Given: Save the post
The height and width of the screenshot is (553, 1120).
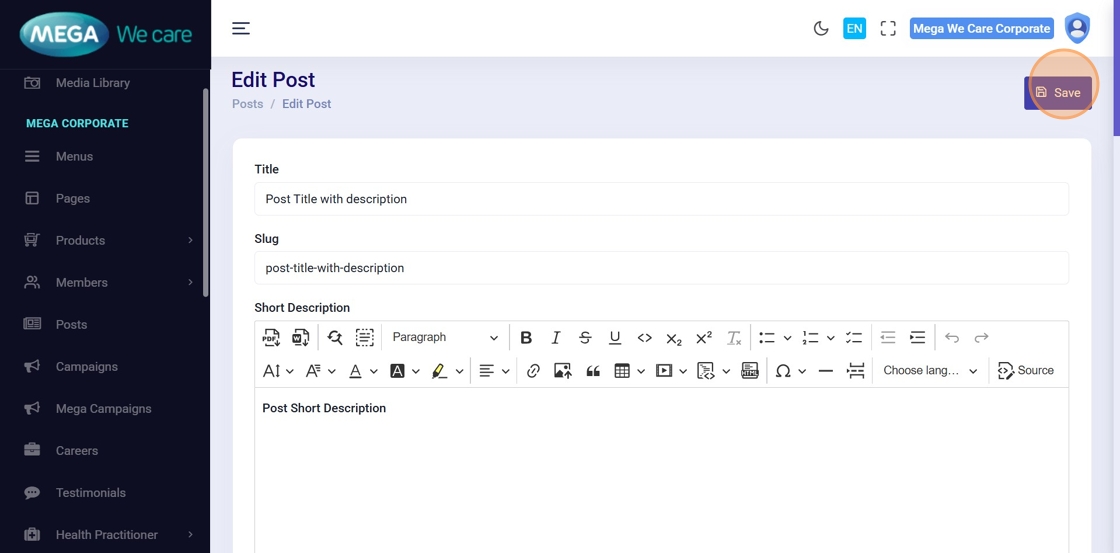Looking at the screenshot, I should 1058,93.
